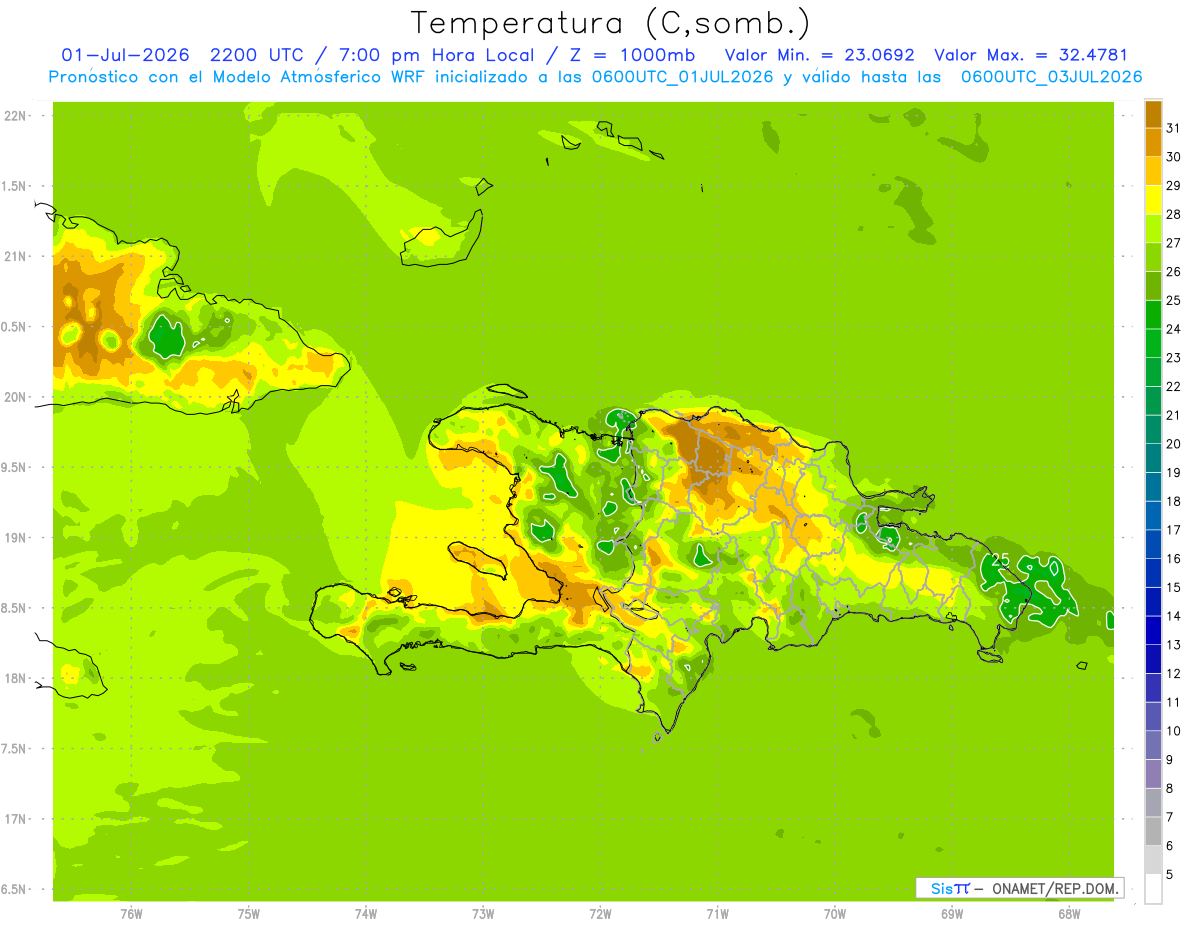
Task: Click the "75W" longitude label
Action: tap(249, 913)
